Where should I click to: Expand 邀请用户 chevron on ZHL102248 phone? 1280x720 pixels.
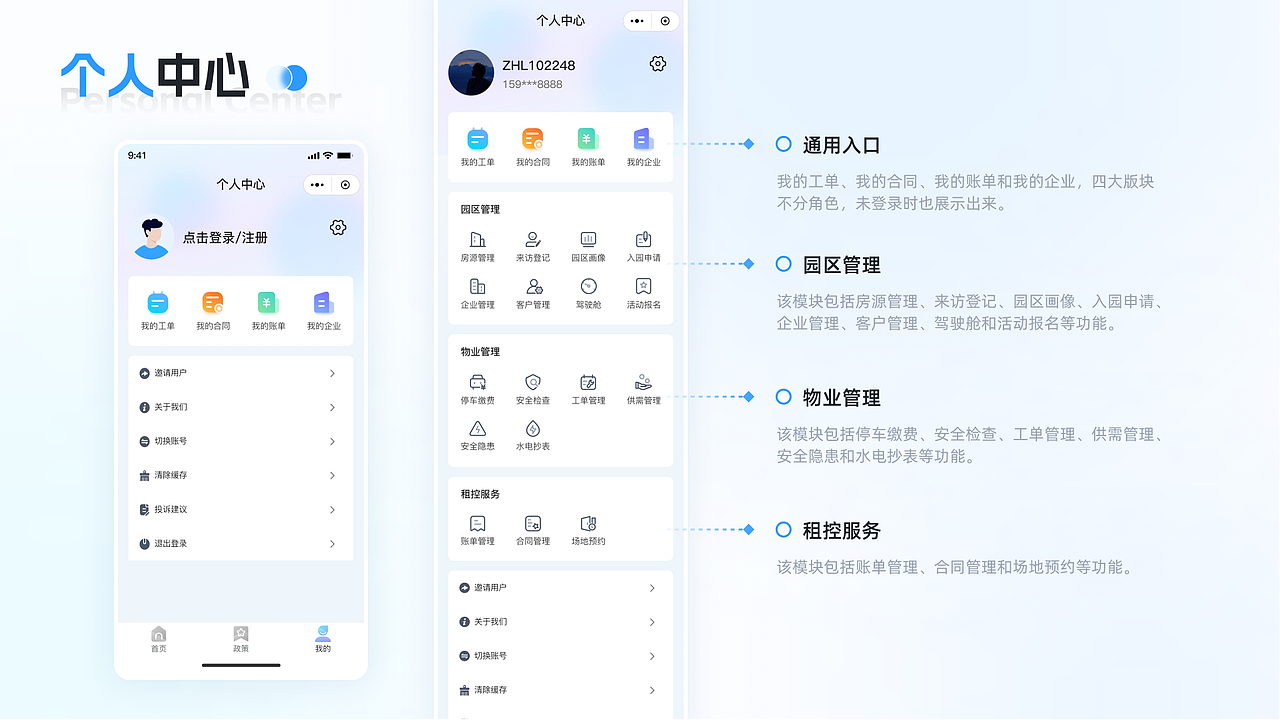(x=652, y=588)
